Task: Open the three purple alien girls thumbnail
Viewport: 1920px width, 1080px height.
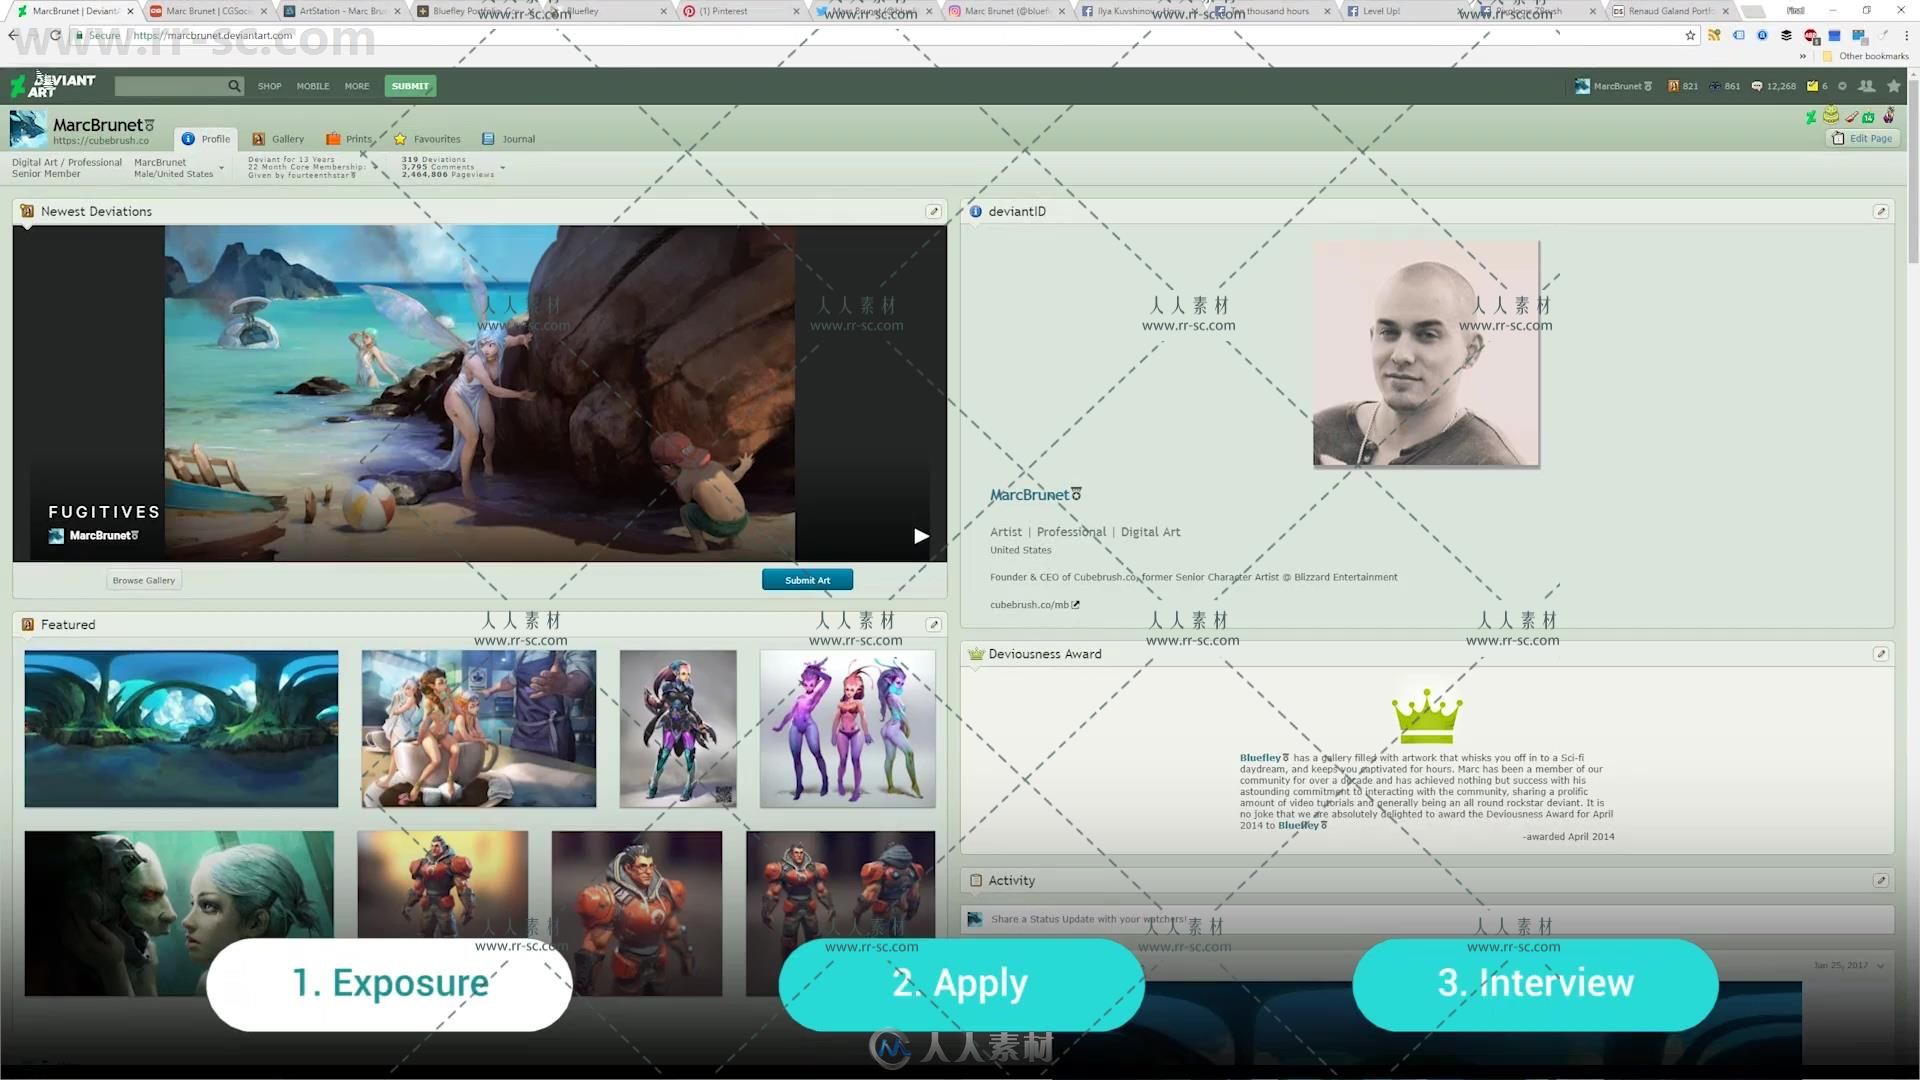Action: pos(848,729)
